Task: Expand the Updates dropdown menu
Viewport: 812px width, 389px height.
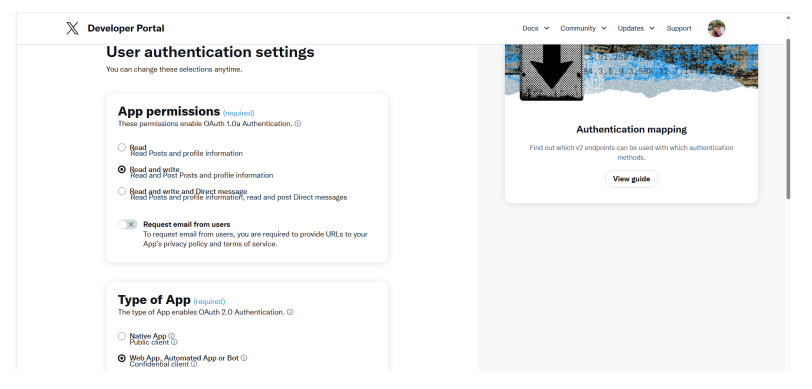Action: click(636, 28)
